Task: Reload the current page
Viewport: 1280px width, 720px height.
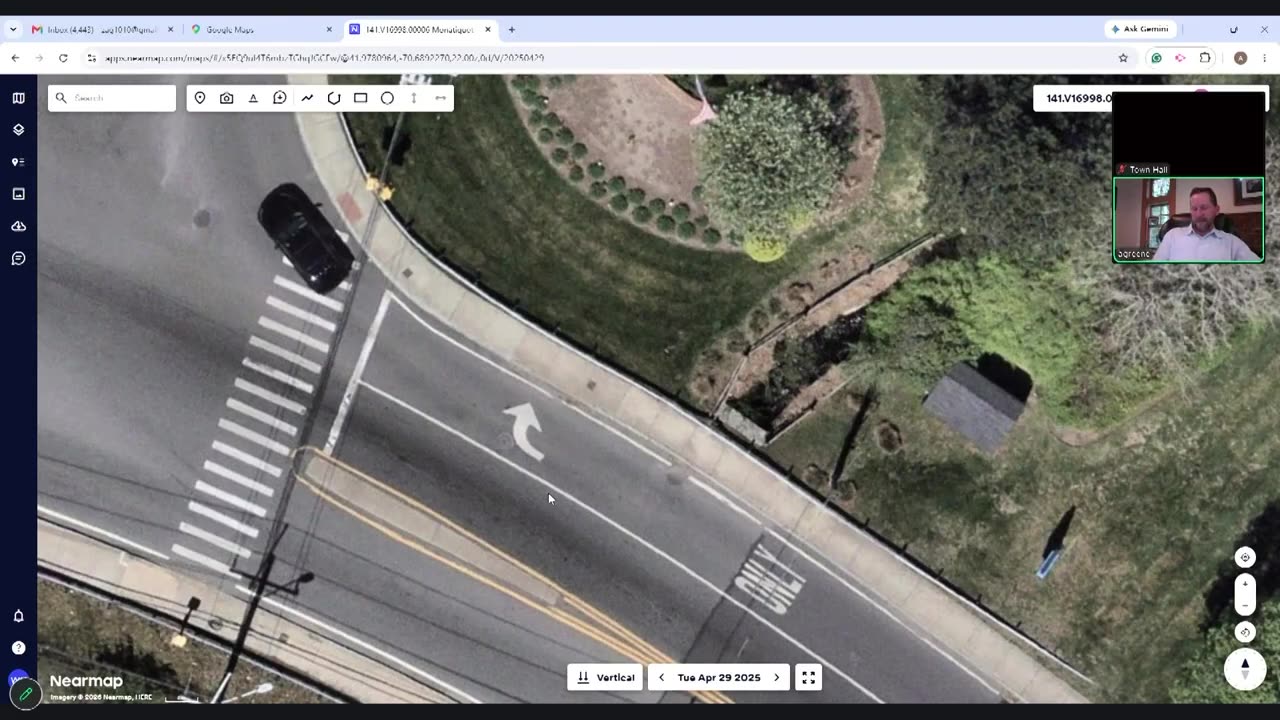Action: point(63,58)
